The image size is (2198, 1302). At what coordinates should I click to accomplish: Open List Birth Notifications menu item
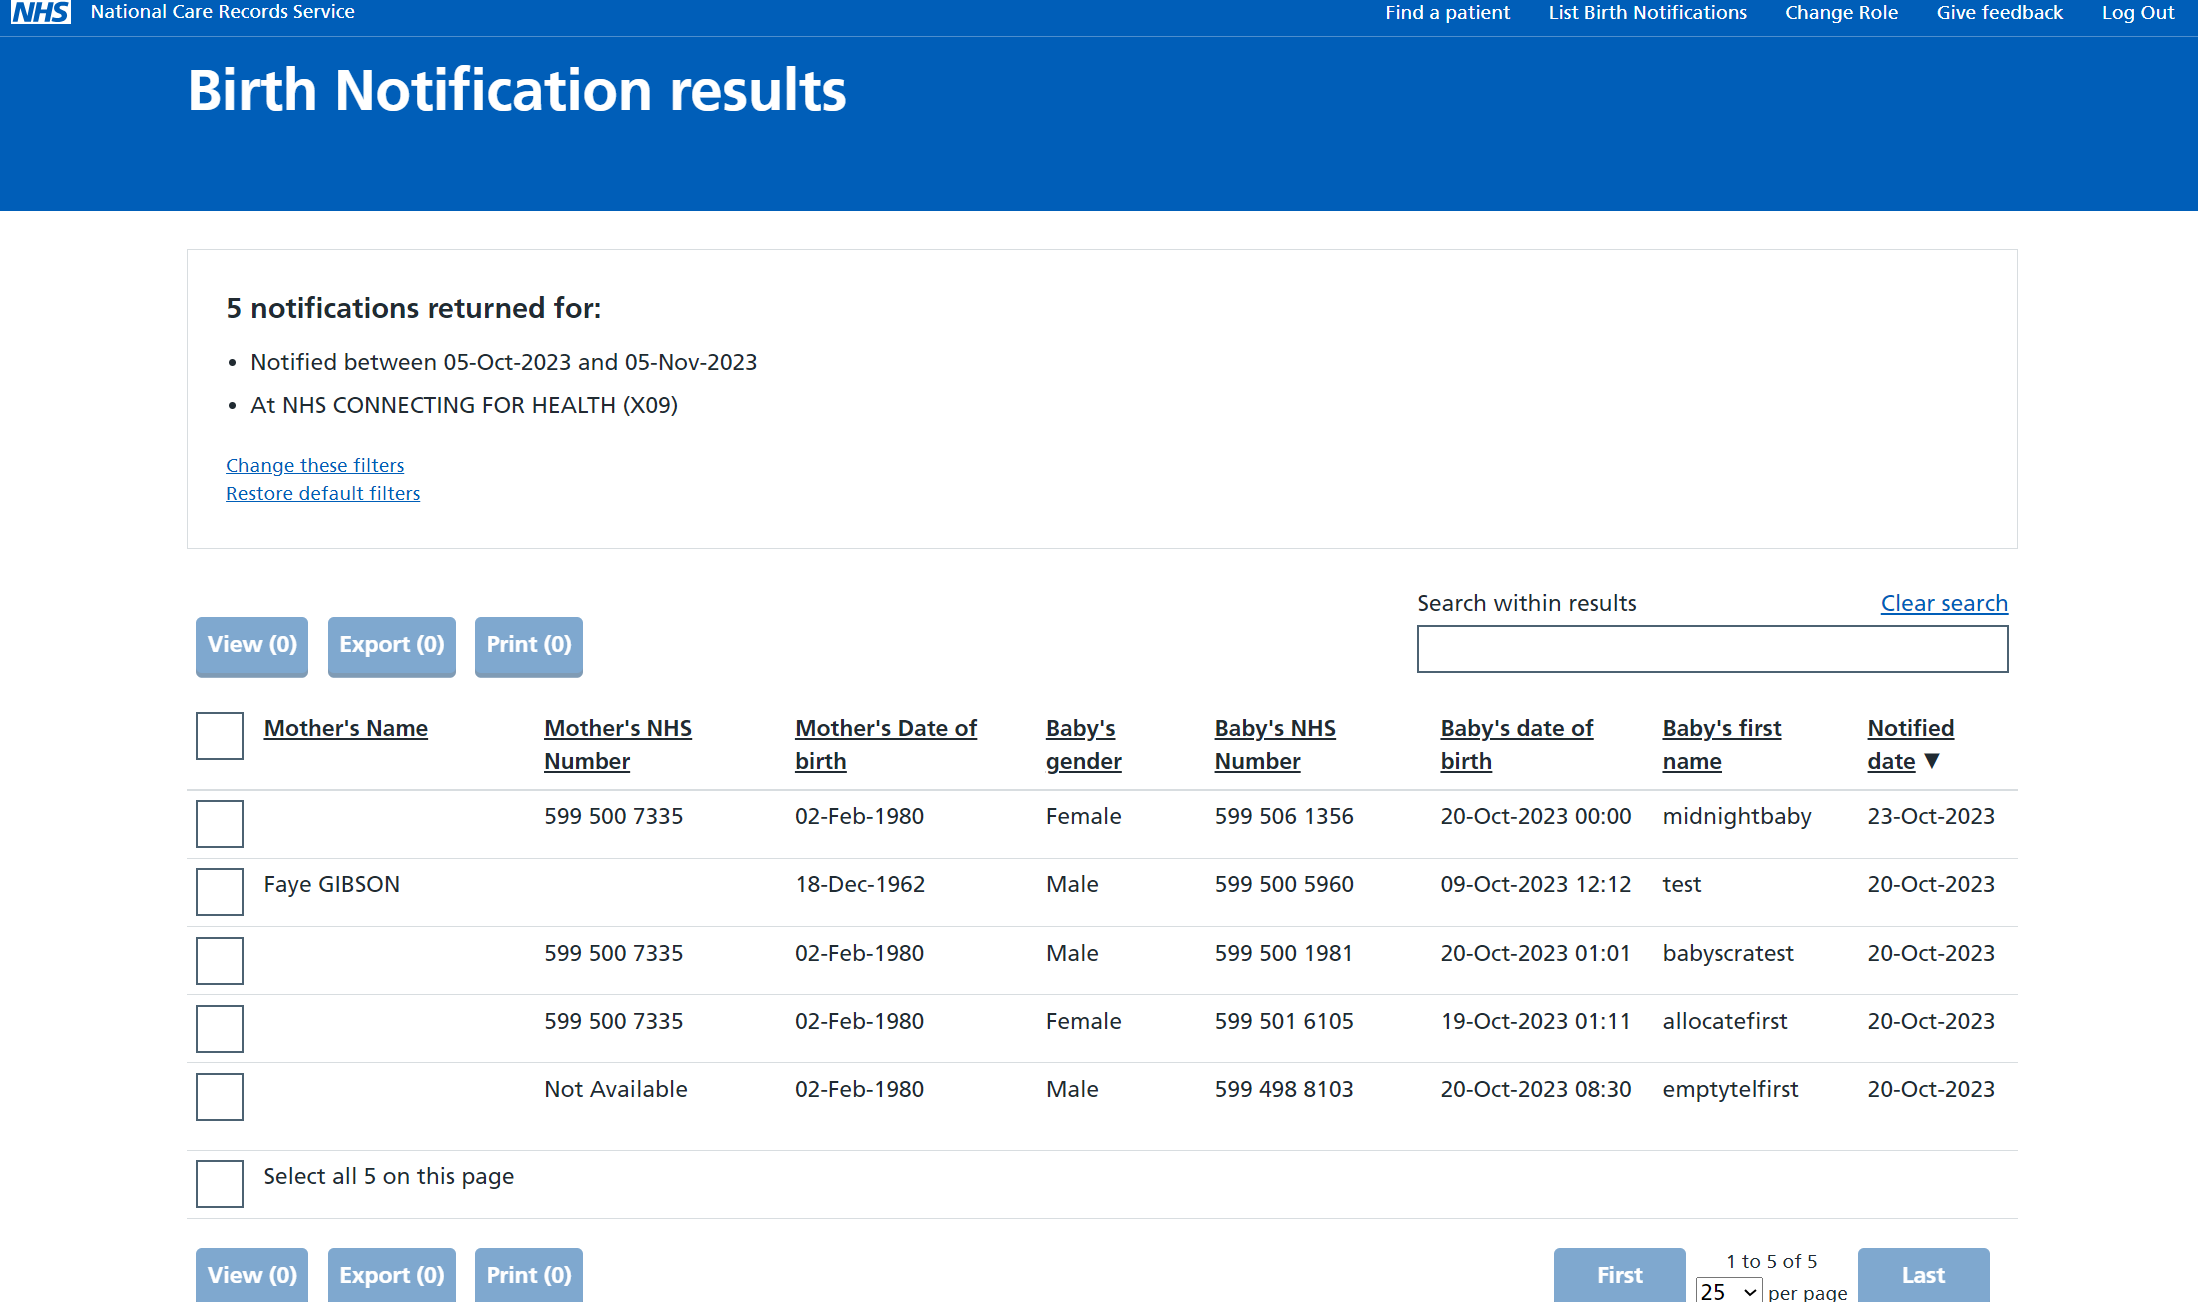1647,13
